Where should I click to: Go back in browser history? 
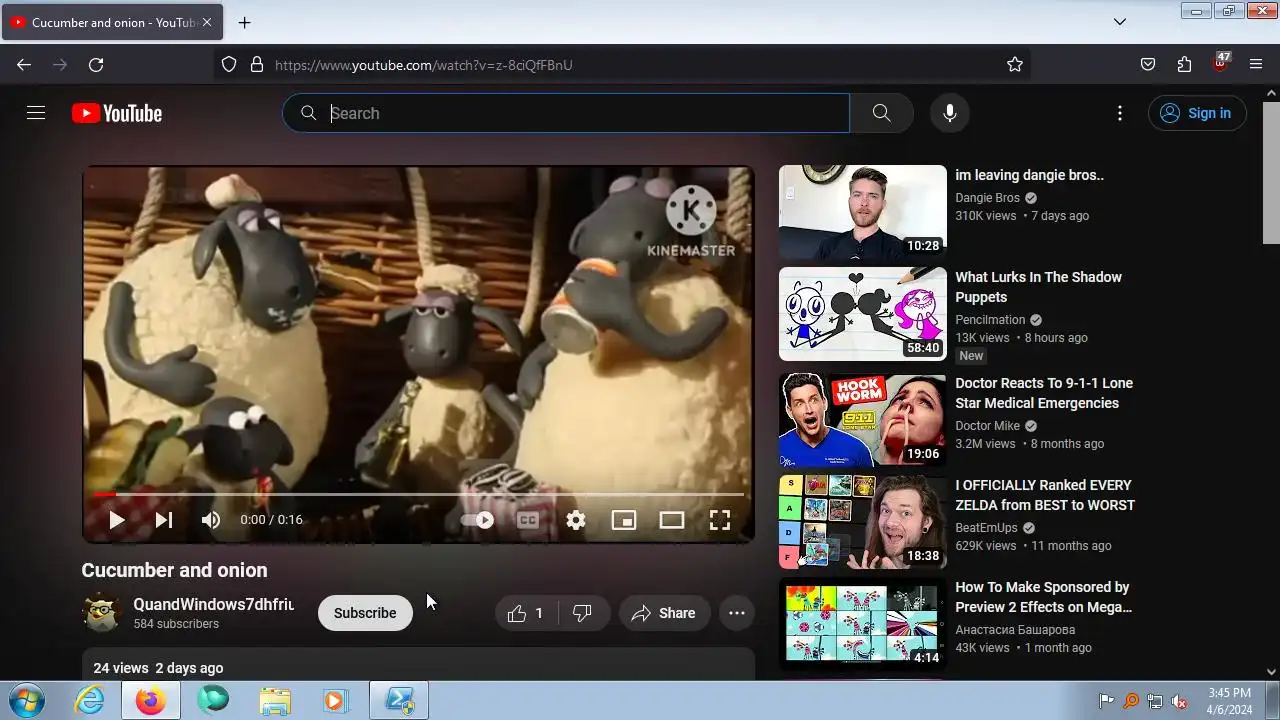click(x=24, y=64)
